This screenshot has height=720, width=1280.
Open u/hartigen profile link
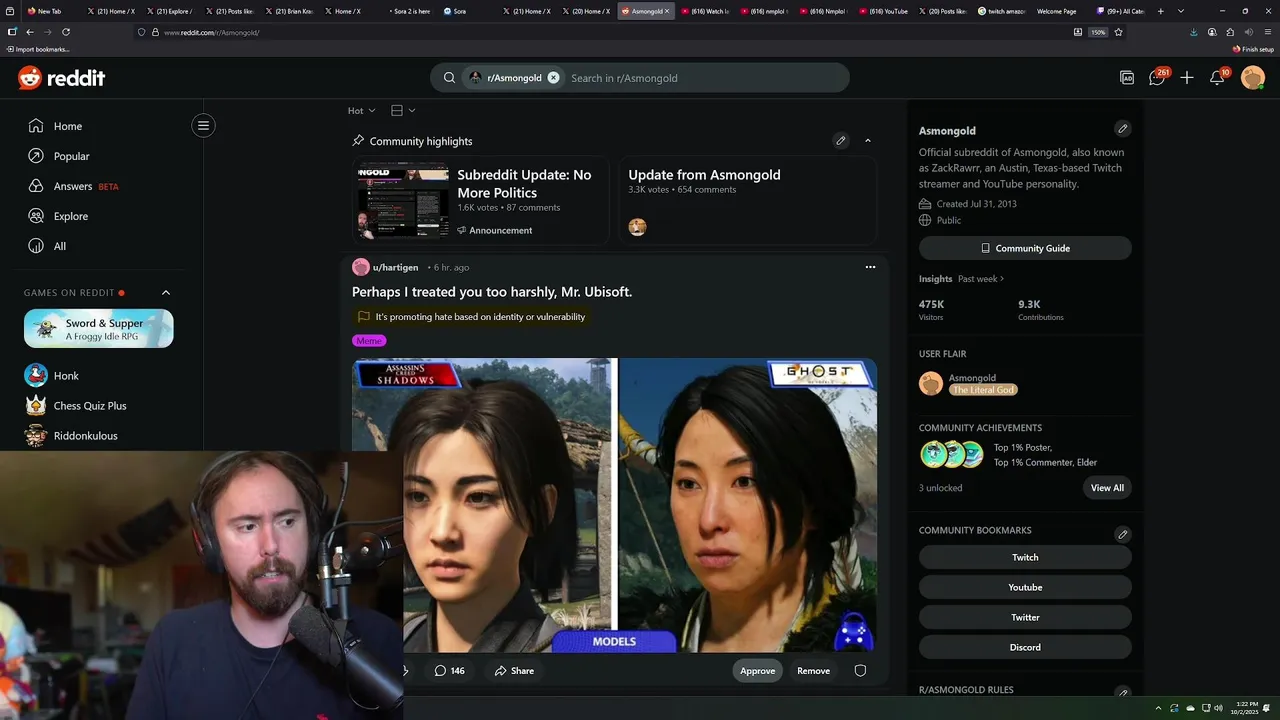point(395,268)
